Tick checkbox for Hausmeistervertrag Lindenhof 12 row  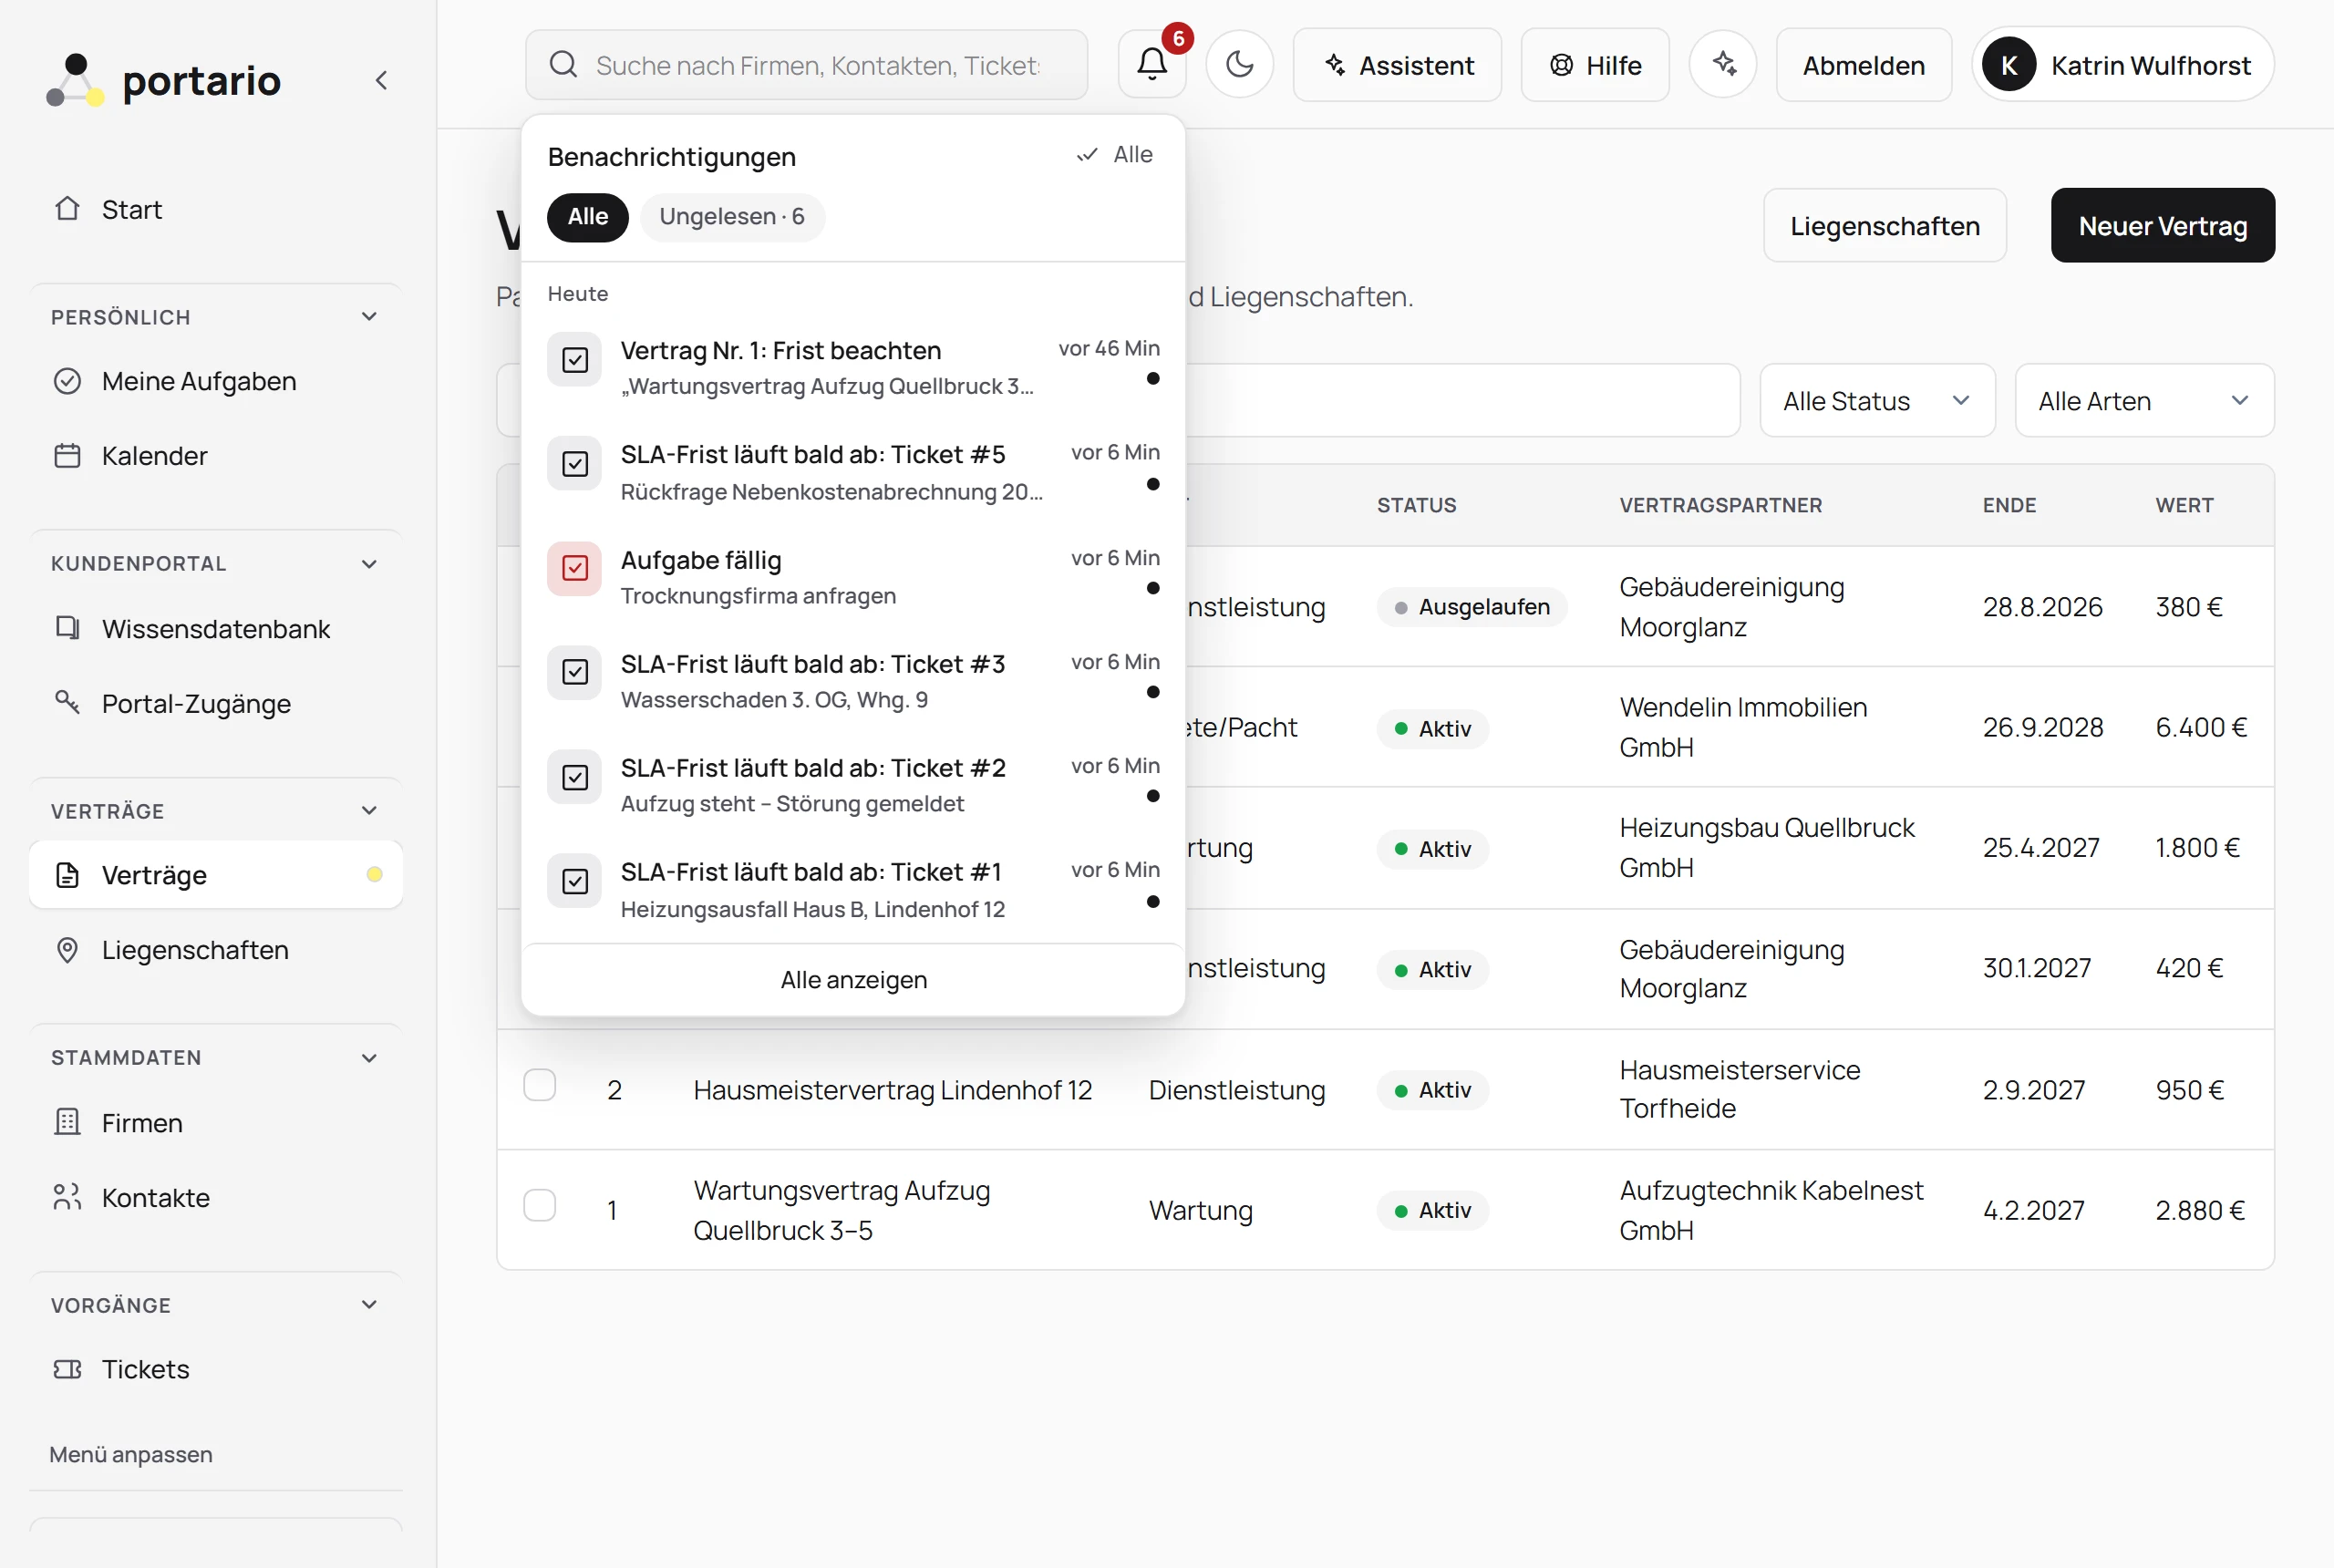[540, 1086]
